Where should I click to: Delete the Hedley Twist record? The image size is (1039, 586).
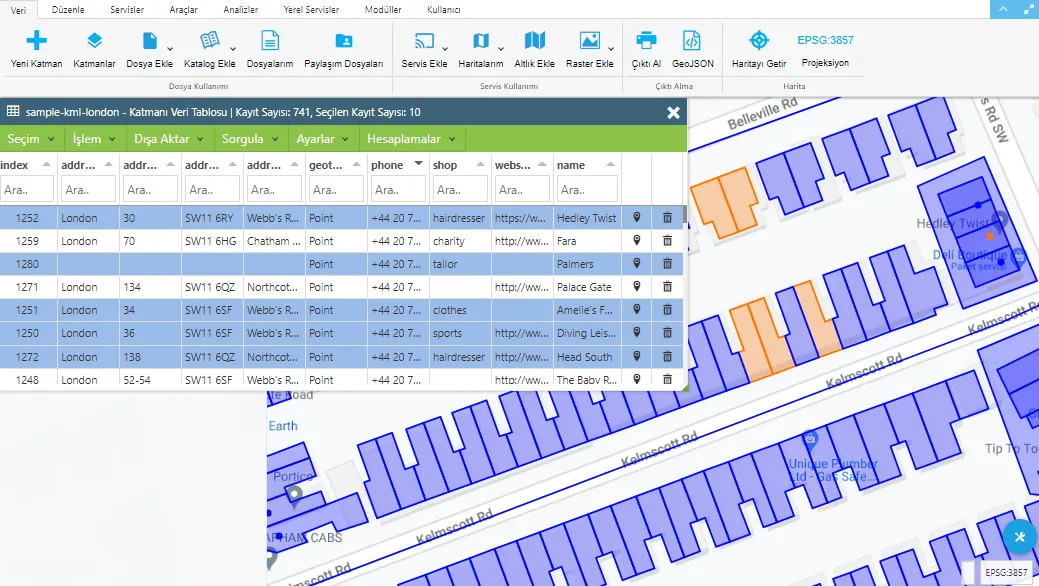(x=667, y=217)
